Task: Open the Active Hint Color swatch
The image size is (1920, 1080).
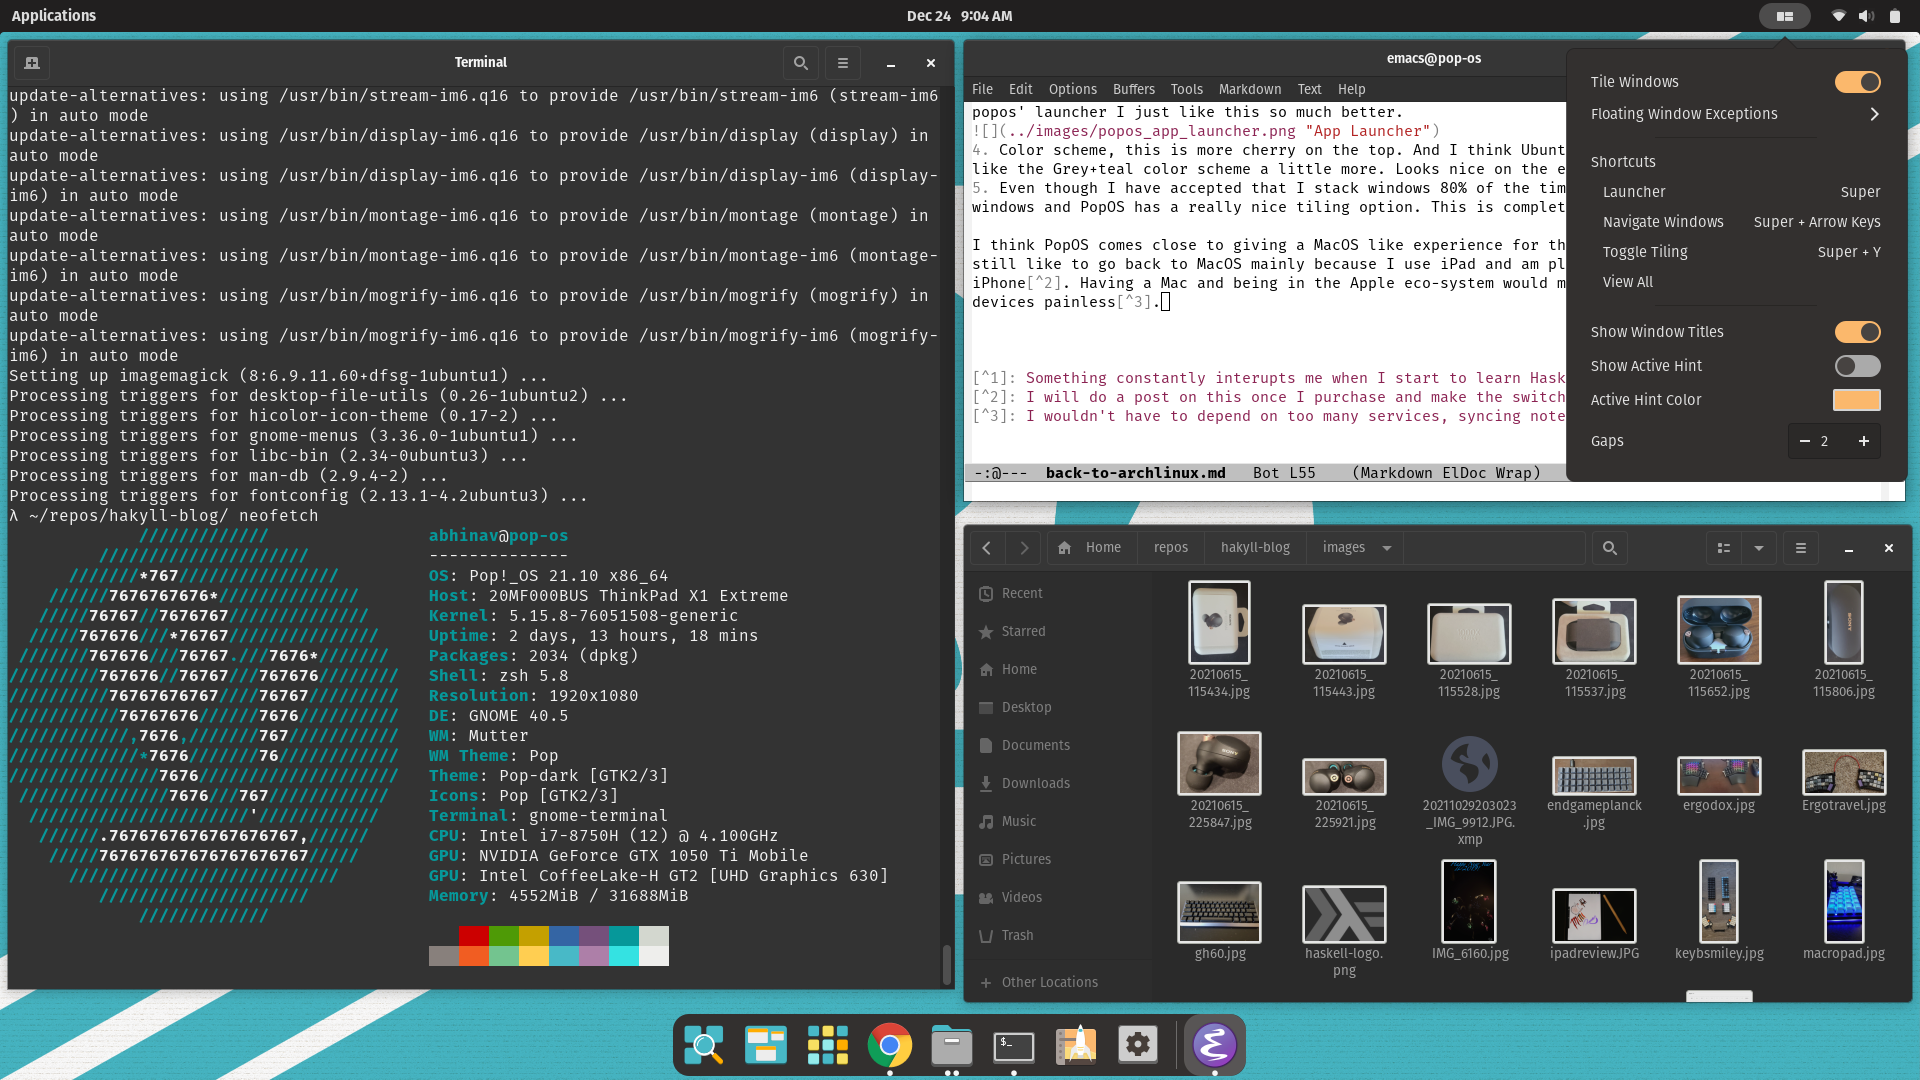Action: (1856, 400)
